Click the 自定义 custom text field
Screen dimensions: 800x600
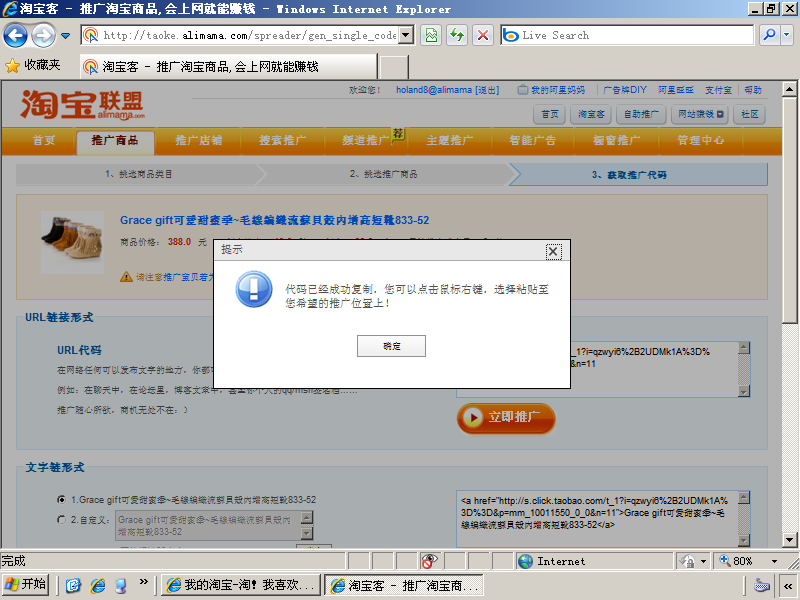208,526
